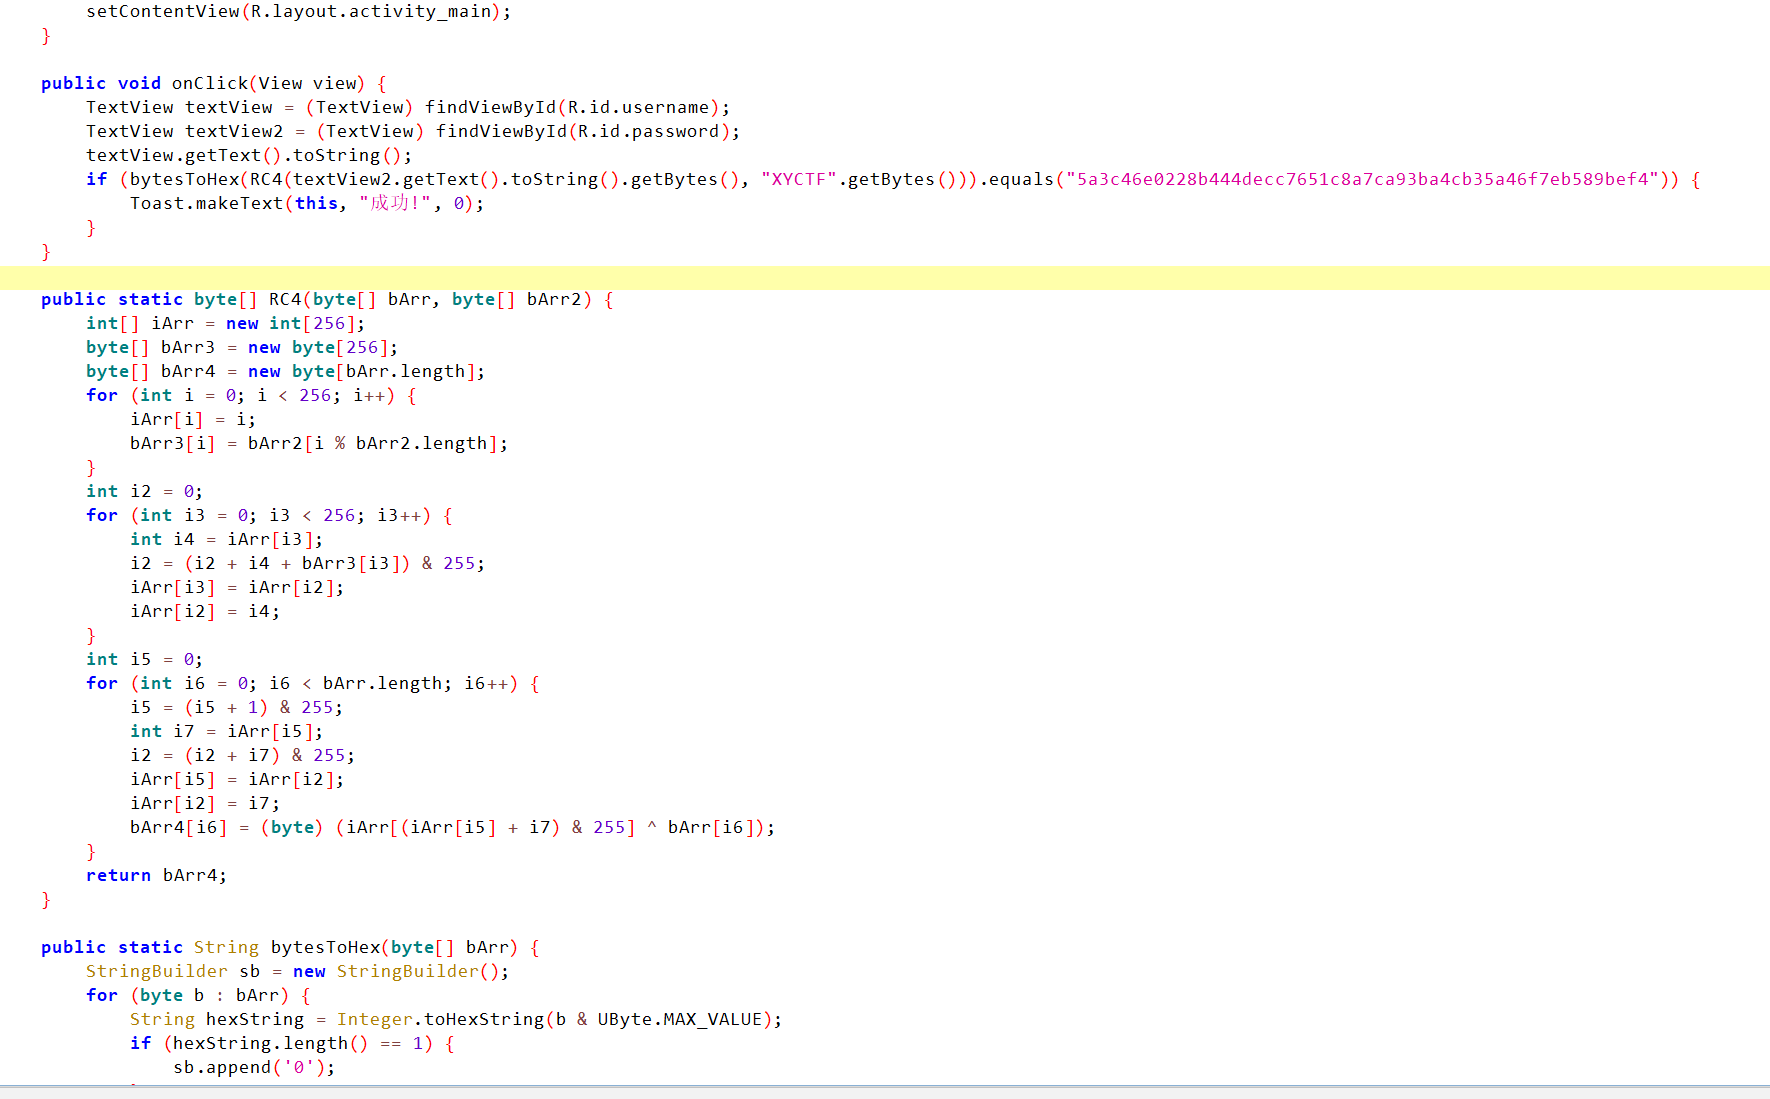Screen dimensions: 1770x1099
Task: Click the 'iArr[i] = i;' statement
Action: point(193,419)
